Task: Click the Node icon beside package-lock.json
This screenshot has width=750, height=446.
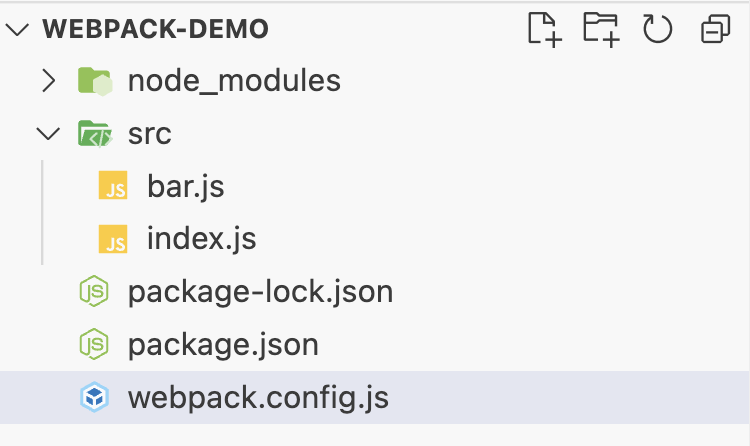Action: (94, 291)
